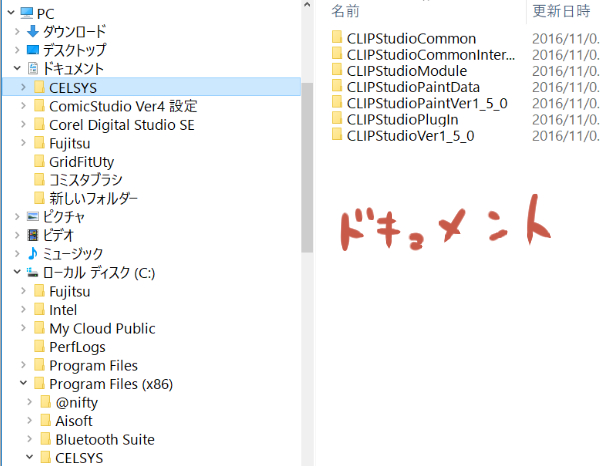
Task: Select bottom CELSYS folder under Program Files (x86)
Action: (79, 458)
